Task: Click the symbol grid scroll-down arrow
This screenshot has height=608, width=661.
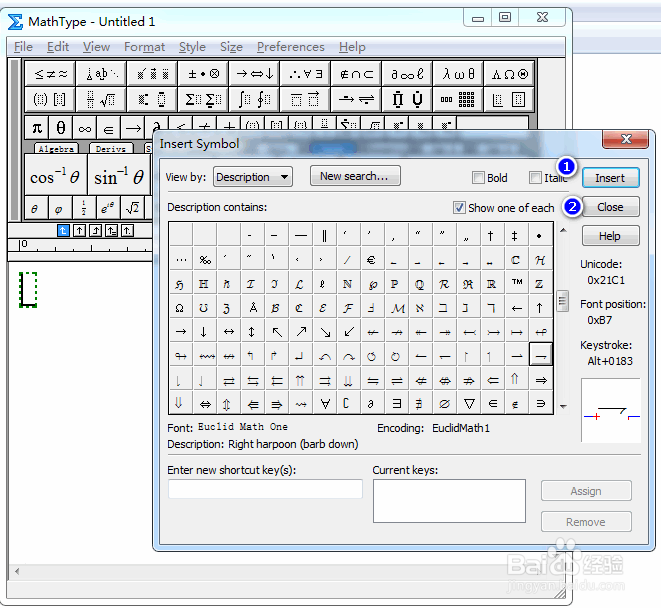Action: point(563,406)
